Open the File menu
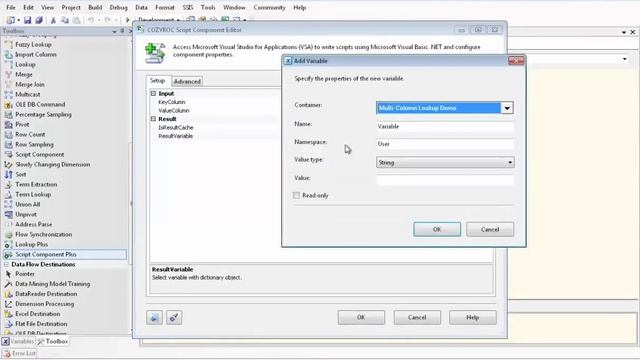The height and width of the screenshot is (360, 640). tap(11, 7)
